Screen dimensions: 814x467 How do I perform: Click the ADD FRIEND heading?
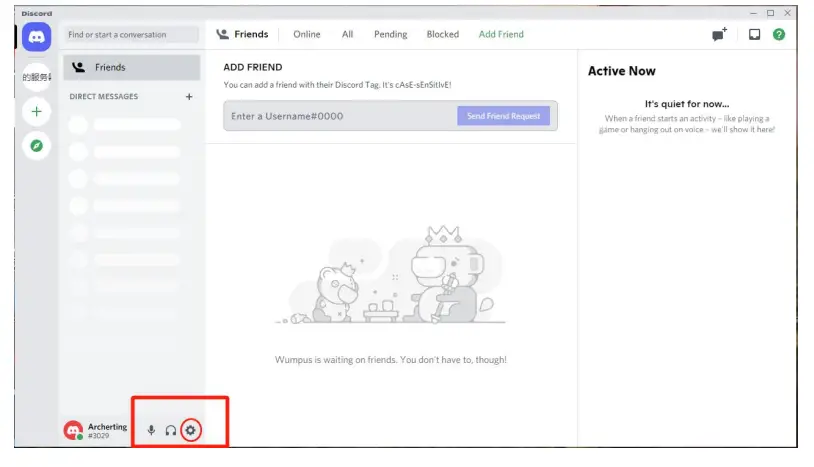click(x=253, y=67)
